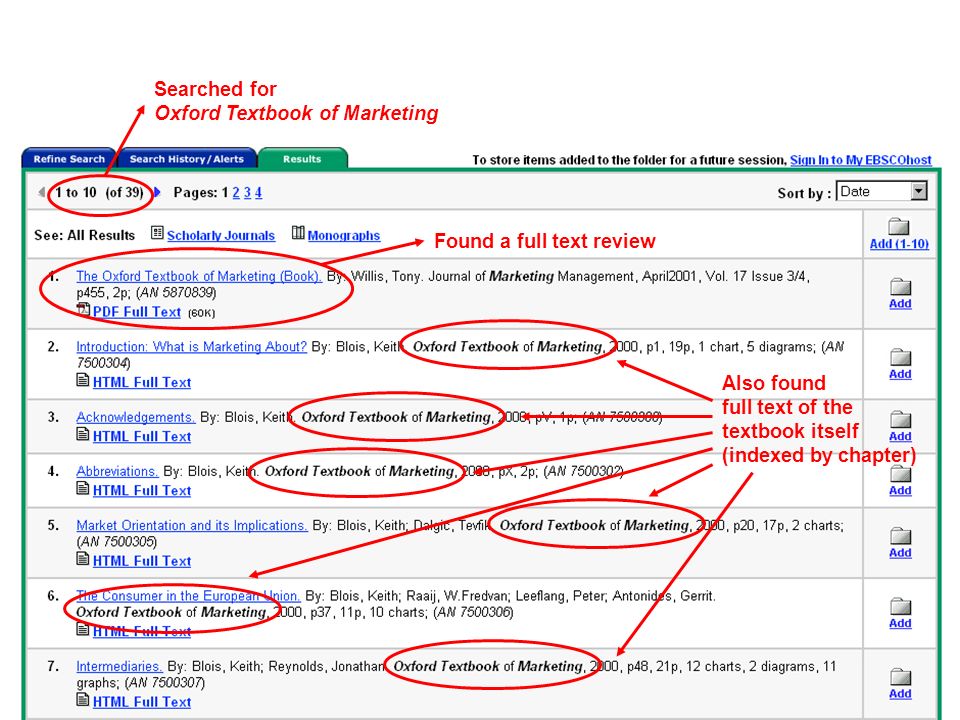The image size is (960, 720).
Task: Go to results page 3
Action: pos(247,192)
